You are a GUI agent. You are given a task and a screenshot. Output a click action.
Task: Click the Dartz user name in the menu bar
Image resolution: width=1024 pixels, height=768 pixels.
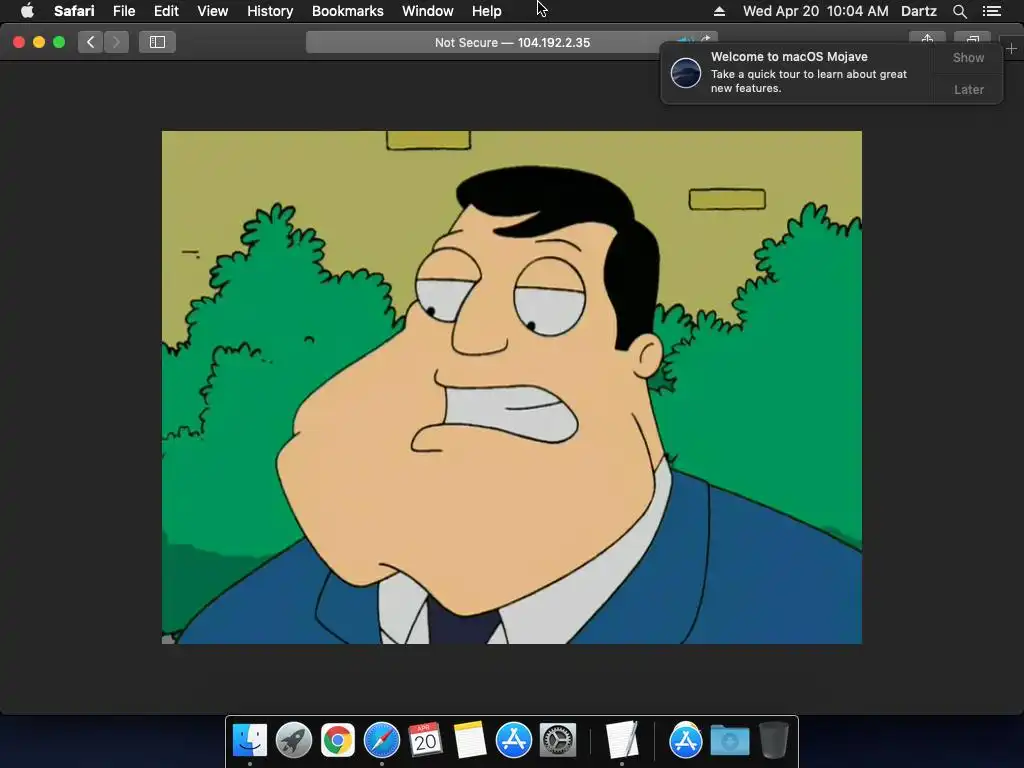pyautogui.click(x=919, y=11)
